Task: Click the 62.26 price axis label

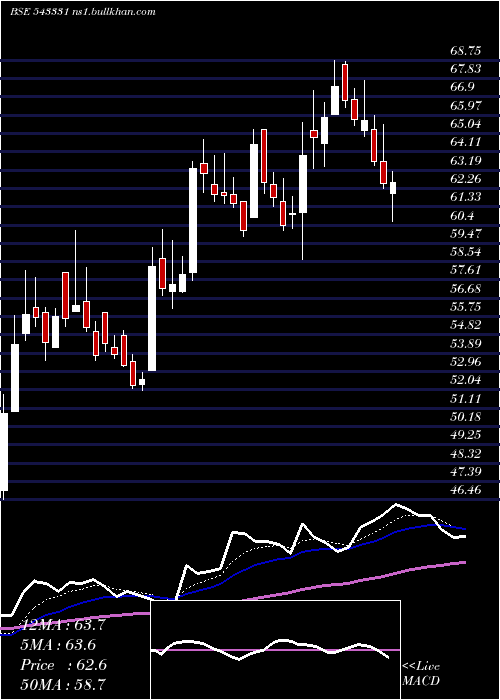Action: pos(466,179)
